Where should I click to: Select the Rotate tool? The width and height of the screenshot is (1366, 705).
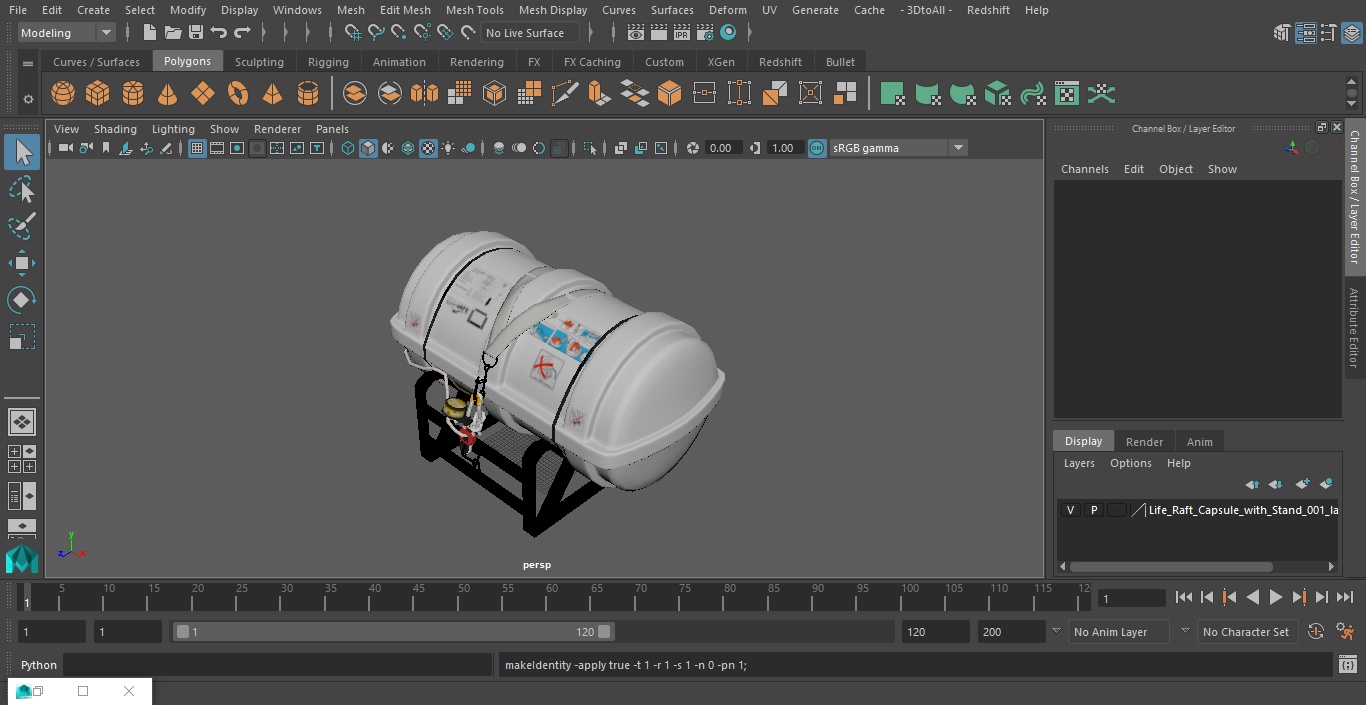[x=22, y=300]
